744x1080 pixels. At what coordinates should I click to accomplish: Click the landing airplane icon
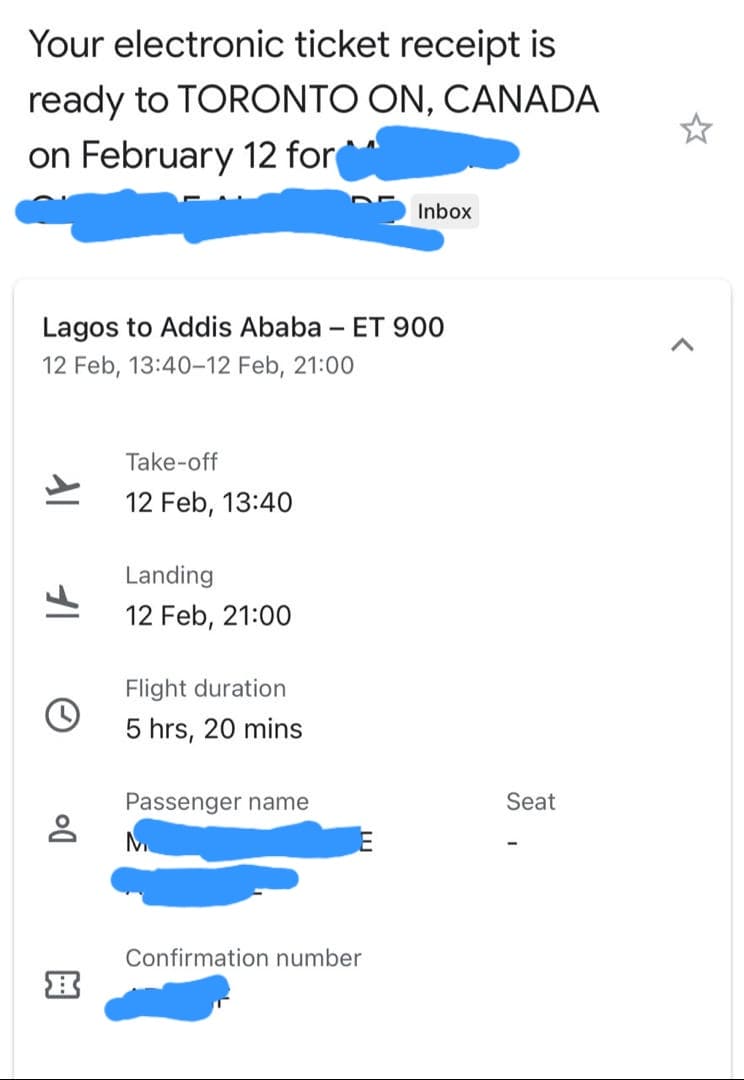pyautogui.click(x=62, y=602)
